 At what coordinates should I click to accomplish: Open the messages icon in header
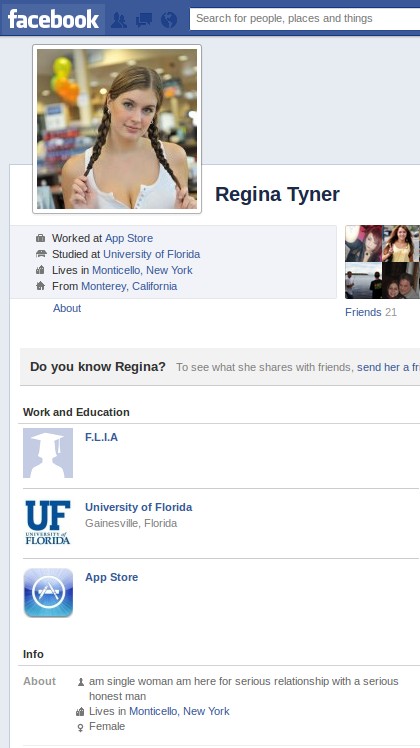pos(144,20)
